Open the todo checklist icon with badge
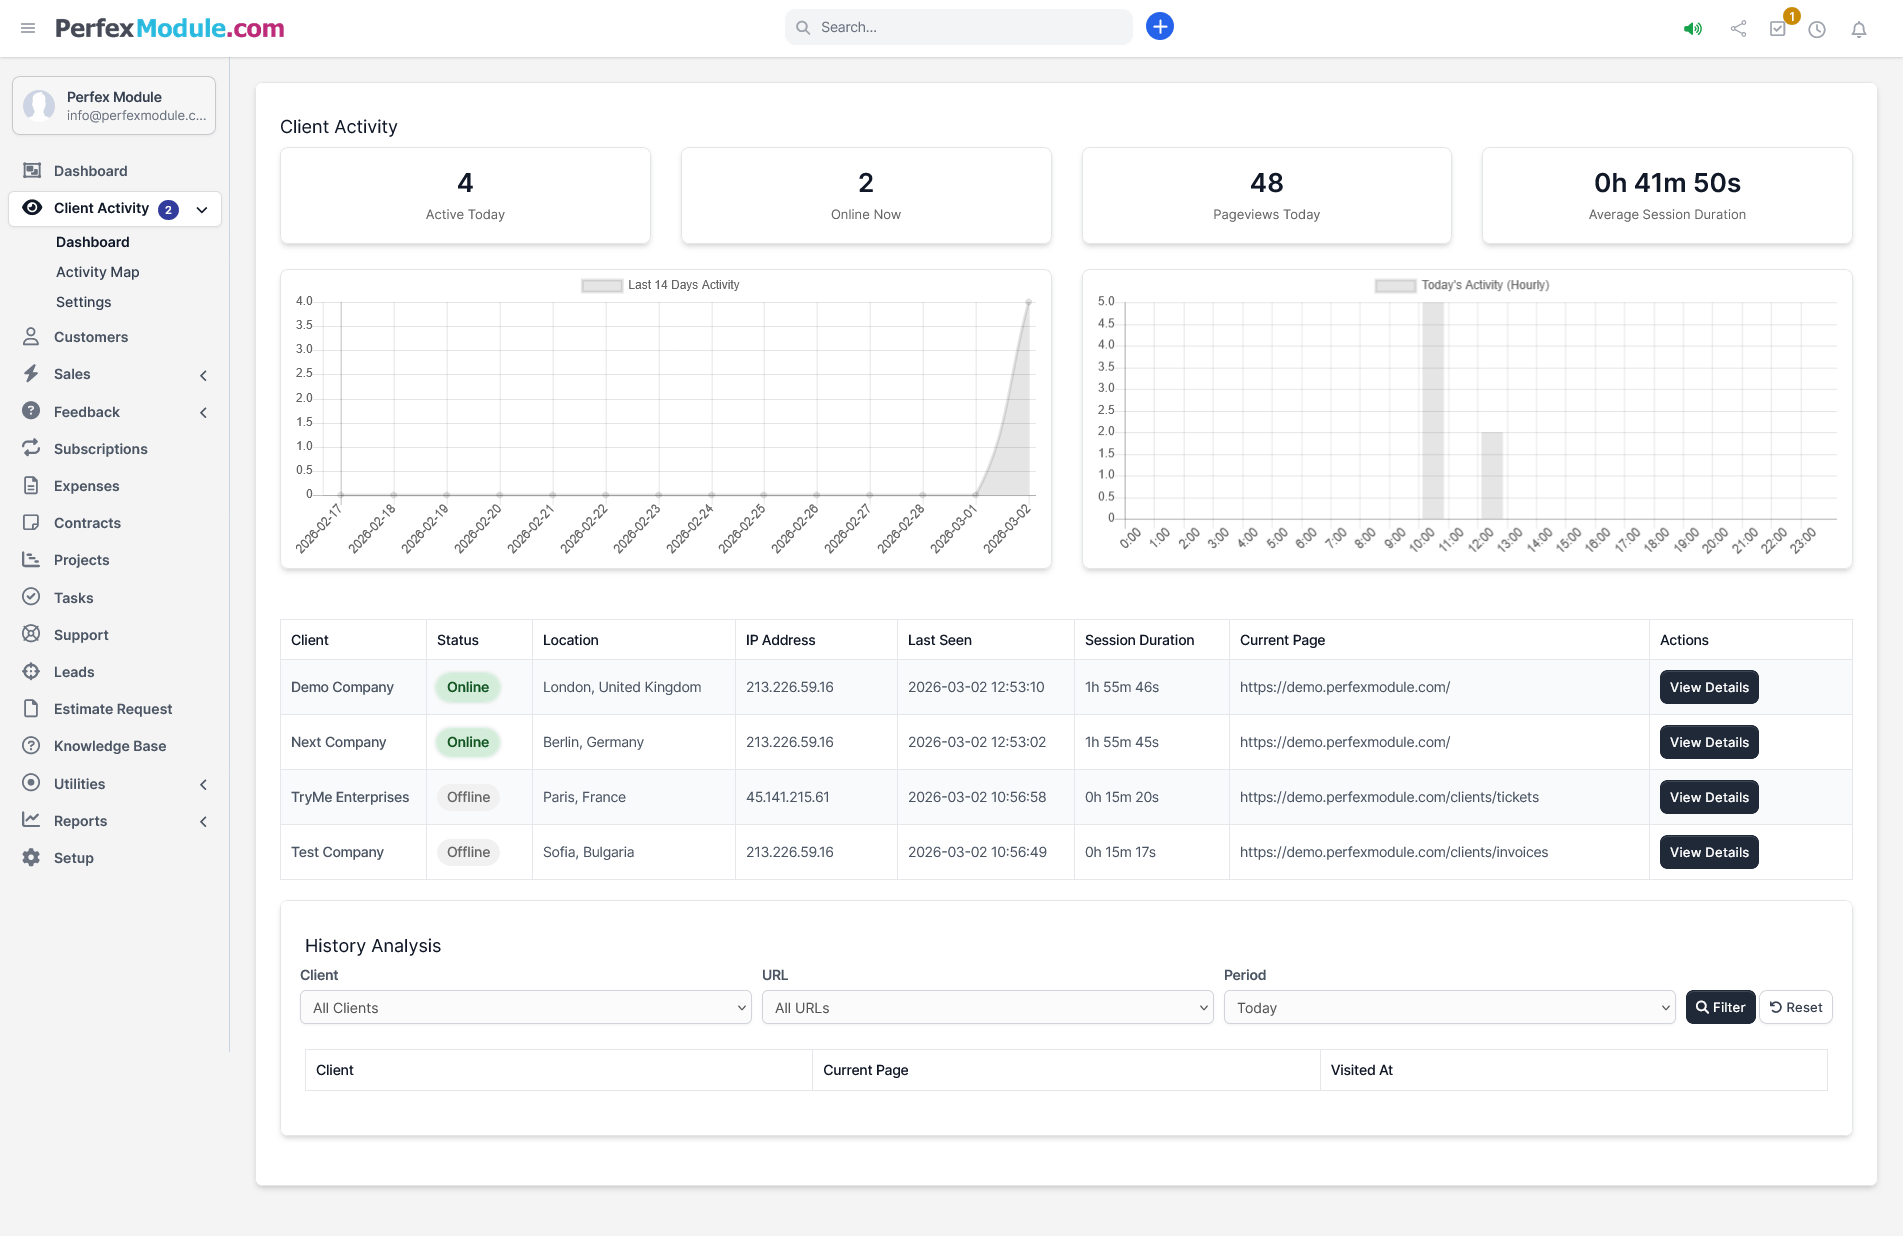 [1778, 29]
